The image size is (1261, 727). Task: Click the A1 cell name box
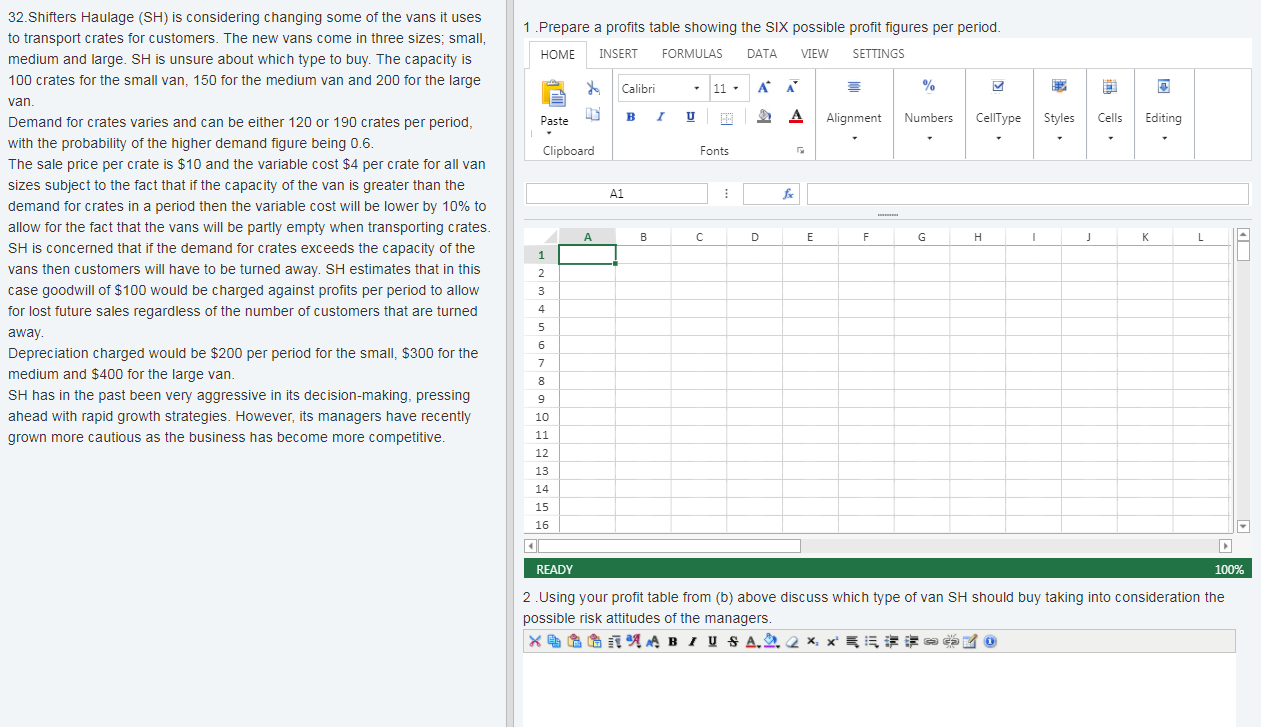(616, 194)
